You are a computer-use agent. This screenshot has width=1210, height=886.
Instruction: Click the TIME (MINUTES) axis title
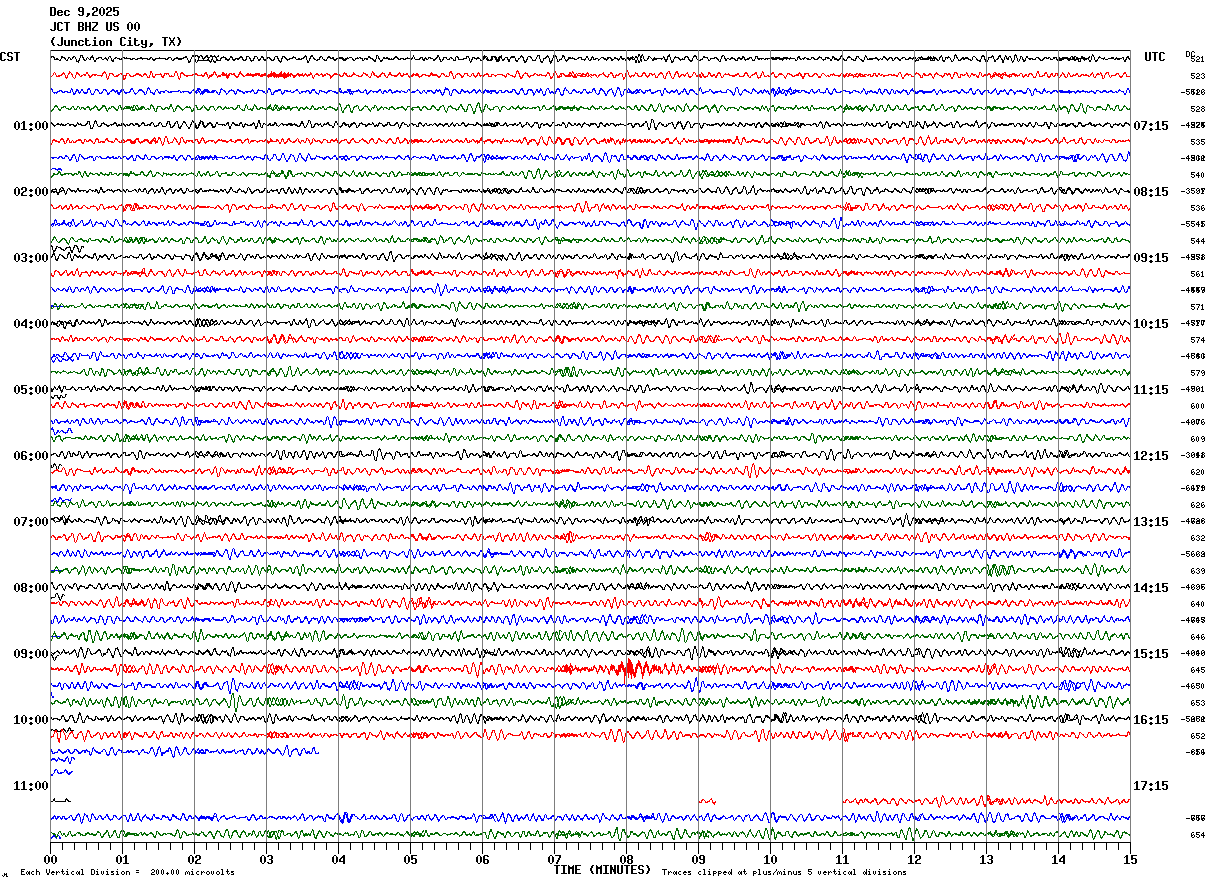(x=602, y=870)
